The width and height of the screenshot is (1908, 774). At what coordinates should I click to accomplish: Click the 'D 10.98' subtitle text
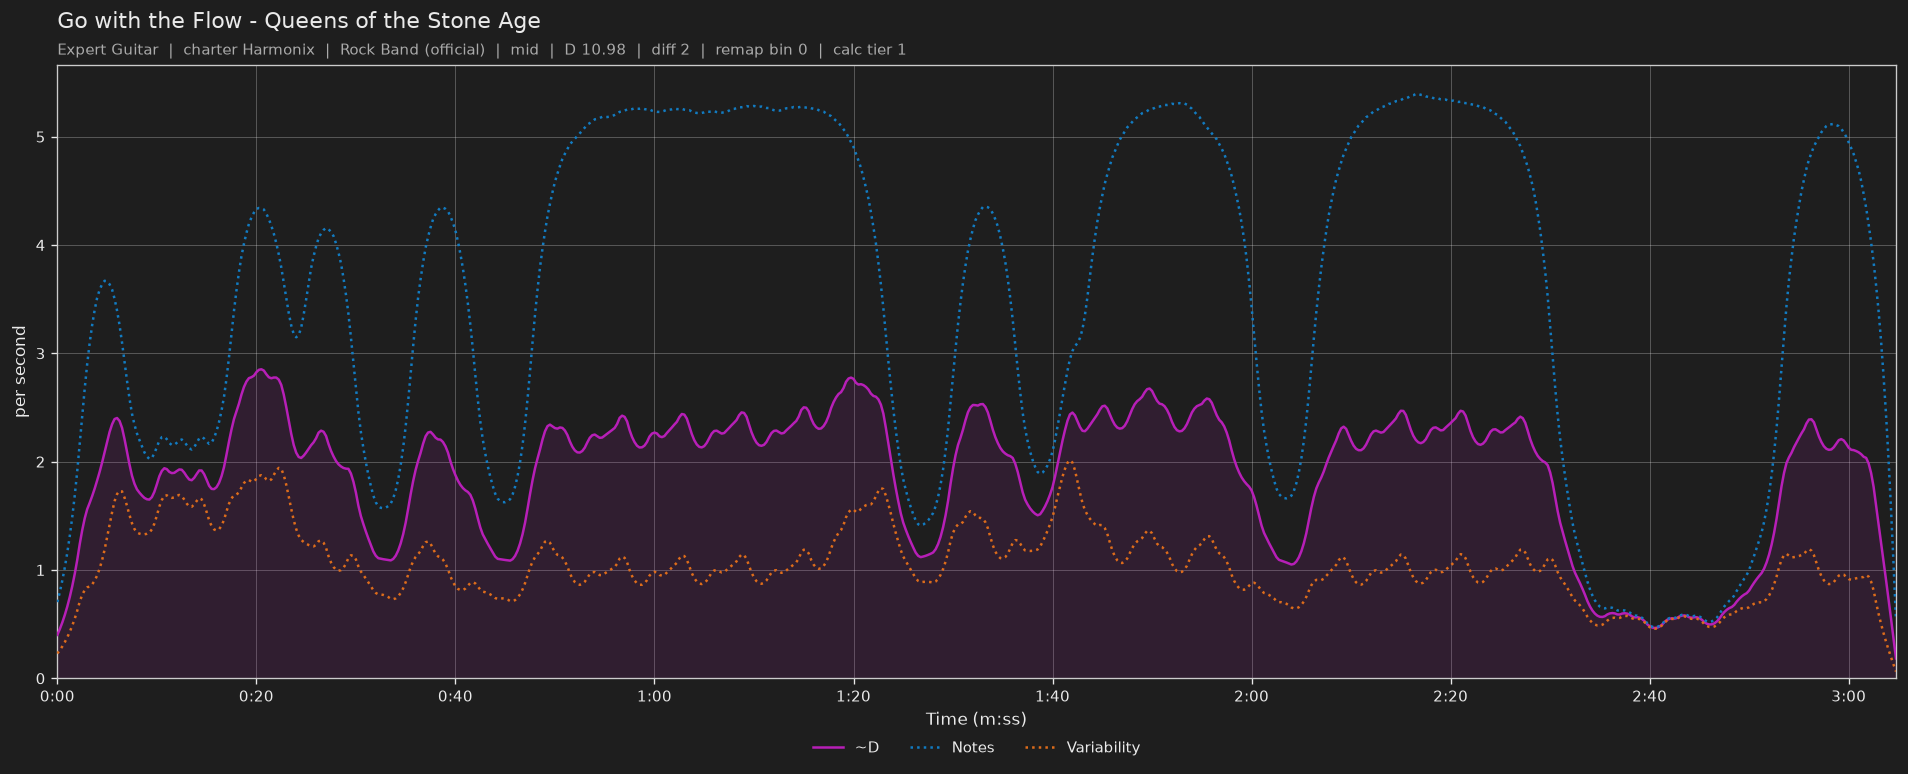595,50
